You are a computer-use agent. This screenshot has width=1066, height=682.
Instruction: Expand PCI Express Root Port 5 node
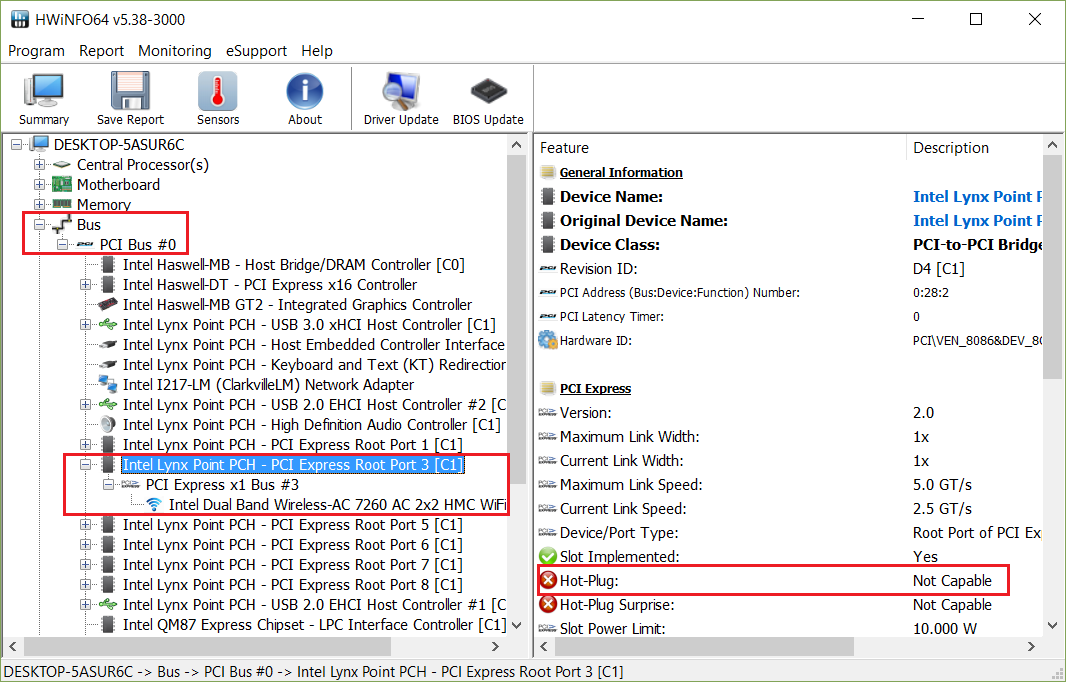[85, 524]
